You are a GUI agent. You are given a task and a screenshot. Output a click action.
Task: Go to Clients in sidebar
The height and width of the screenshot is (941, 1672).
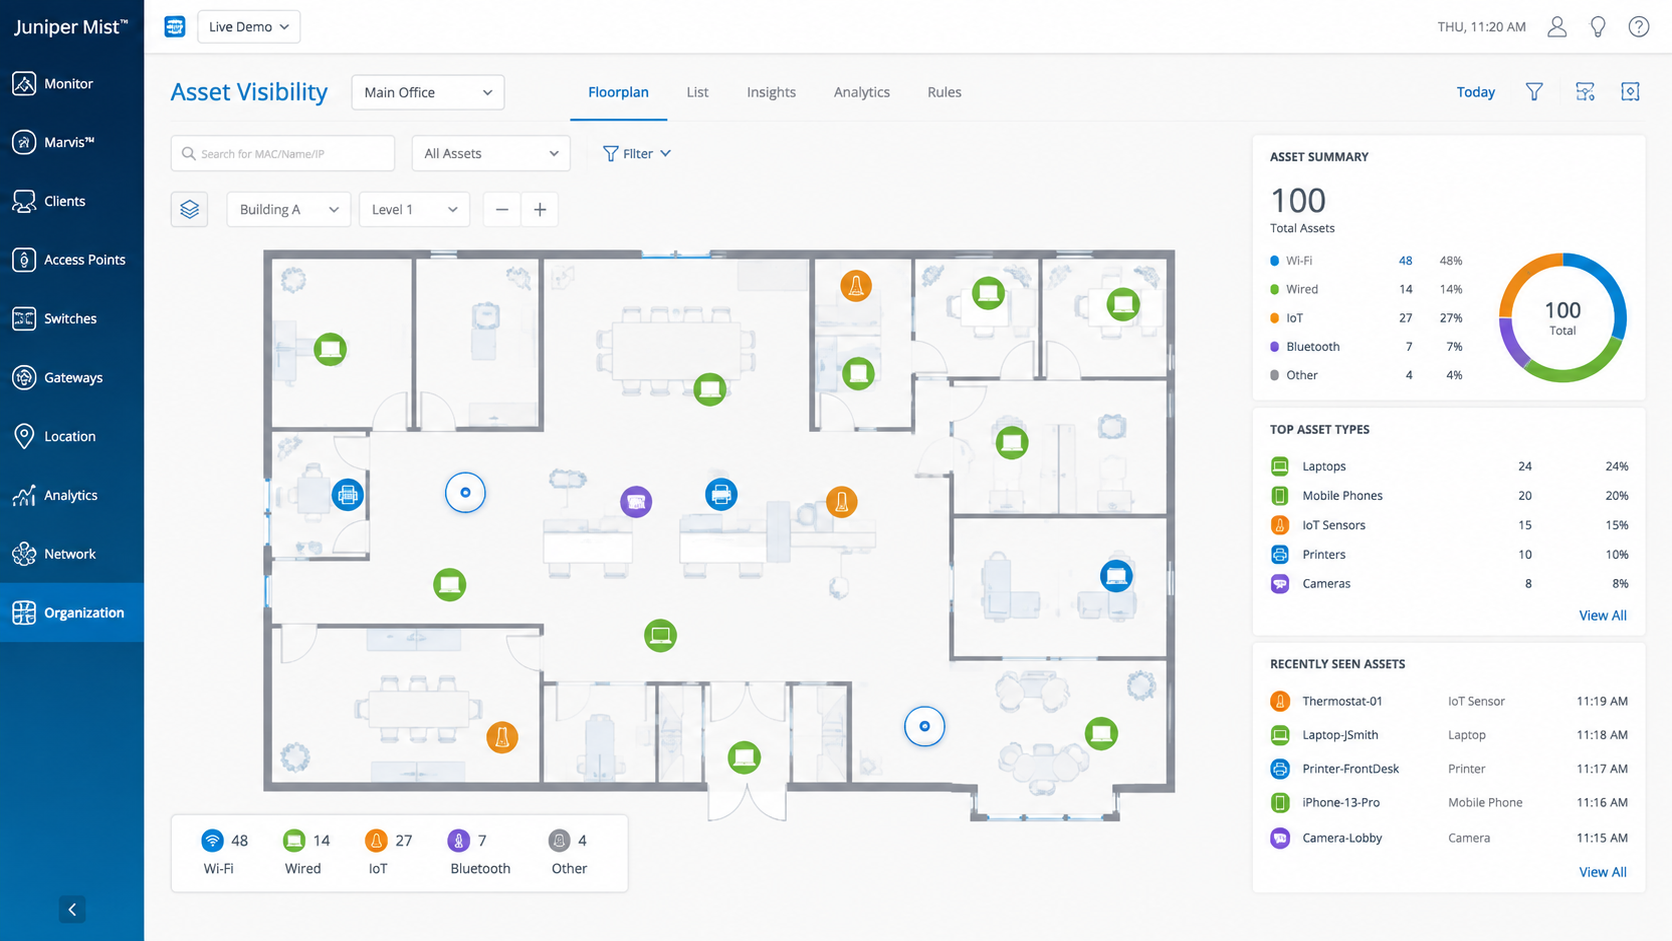(x=72, y=201)
